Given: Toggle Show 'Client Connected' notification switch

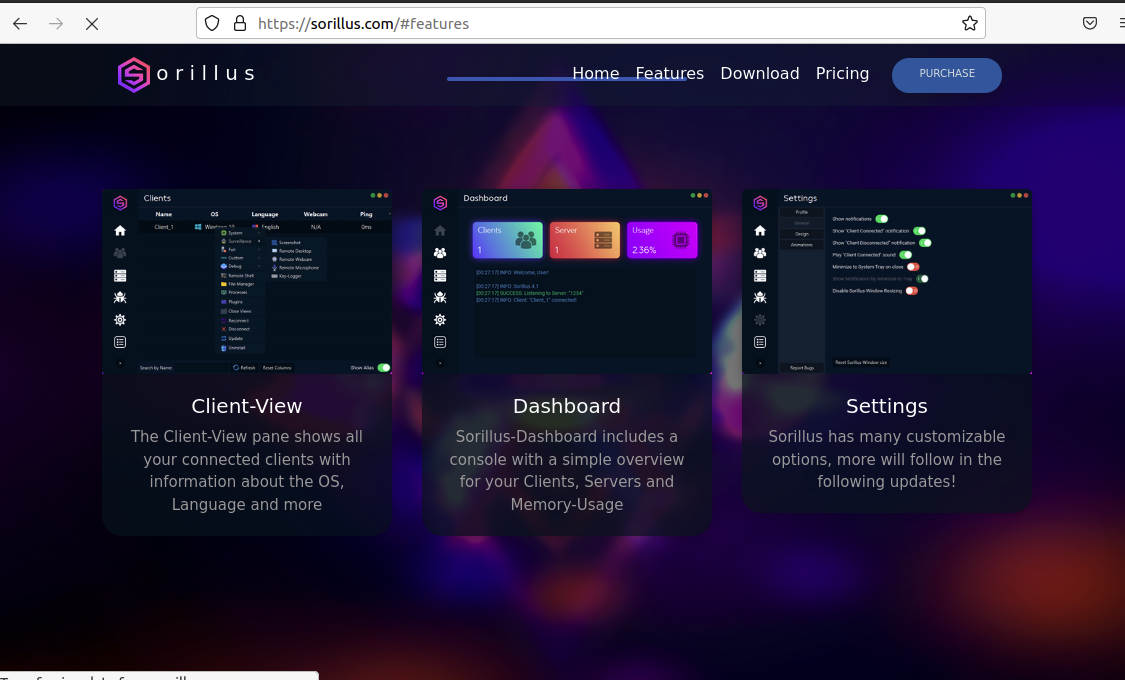Looking at the screenshot, I should pyautogui.click(x=919, y=231).
